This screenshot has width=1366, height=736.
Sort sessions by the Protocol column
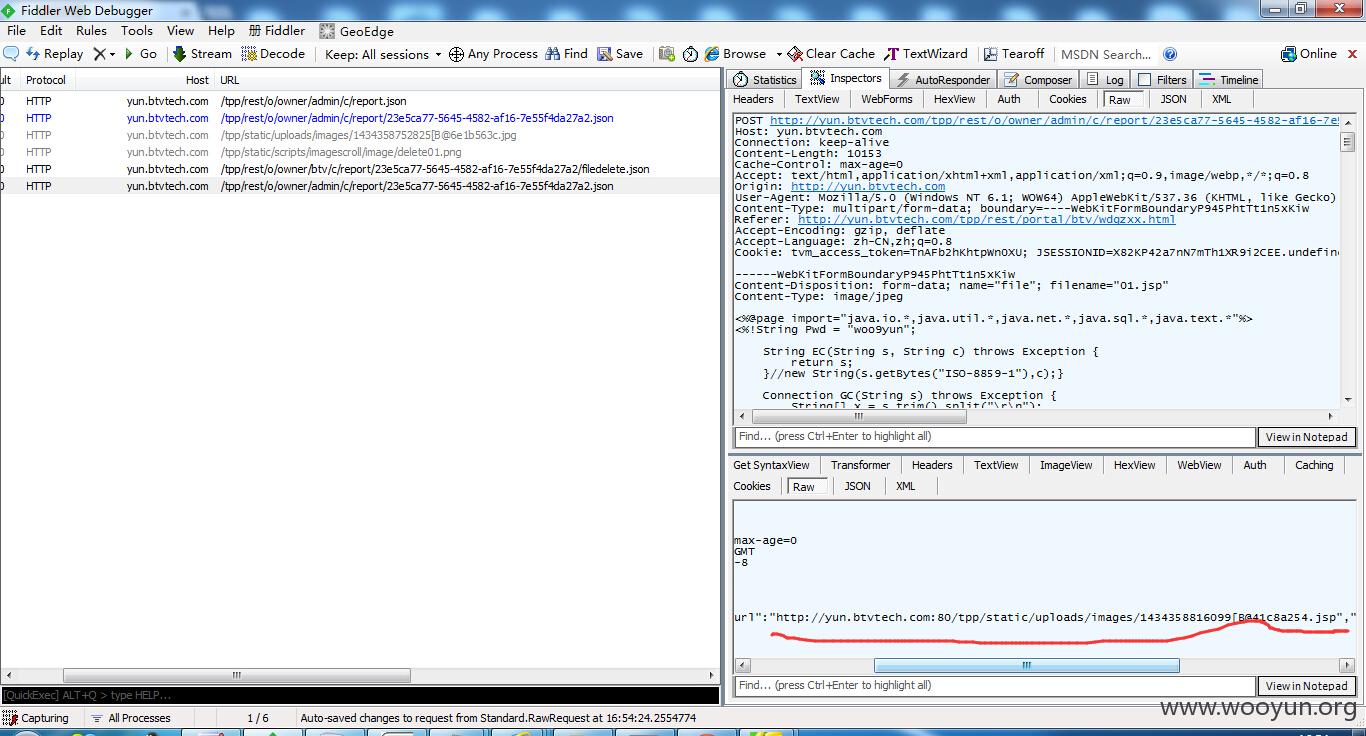[46, 80]
